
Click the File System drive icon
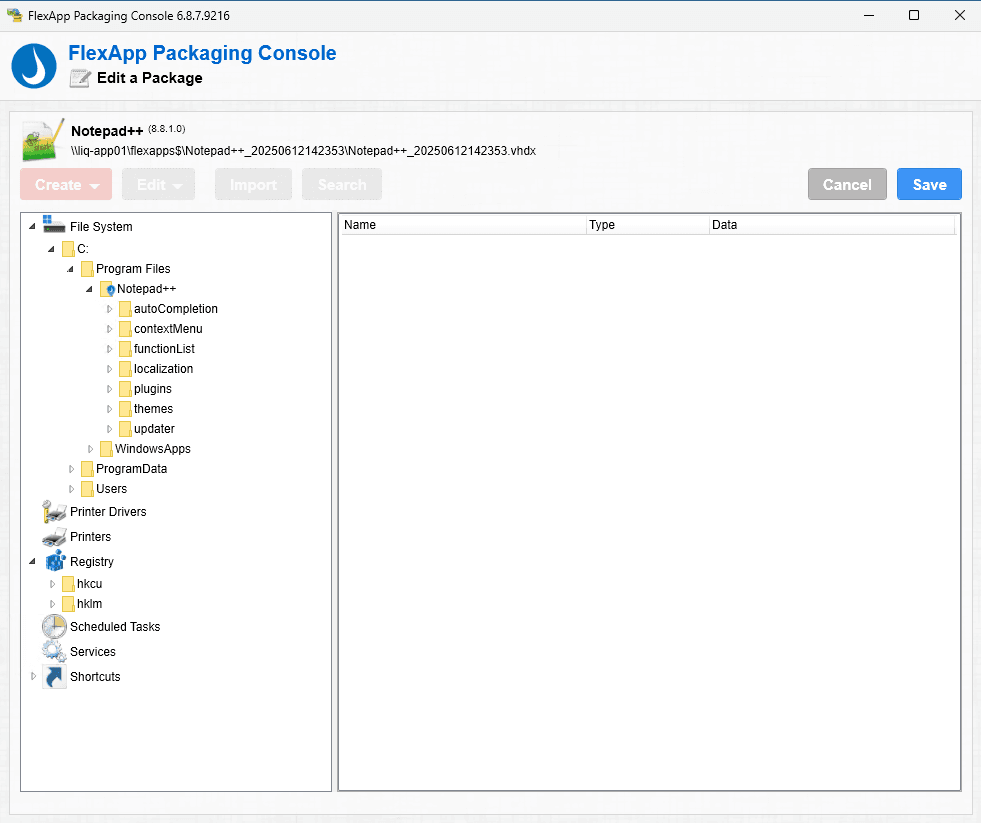click(x=54, y=227)
